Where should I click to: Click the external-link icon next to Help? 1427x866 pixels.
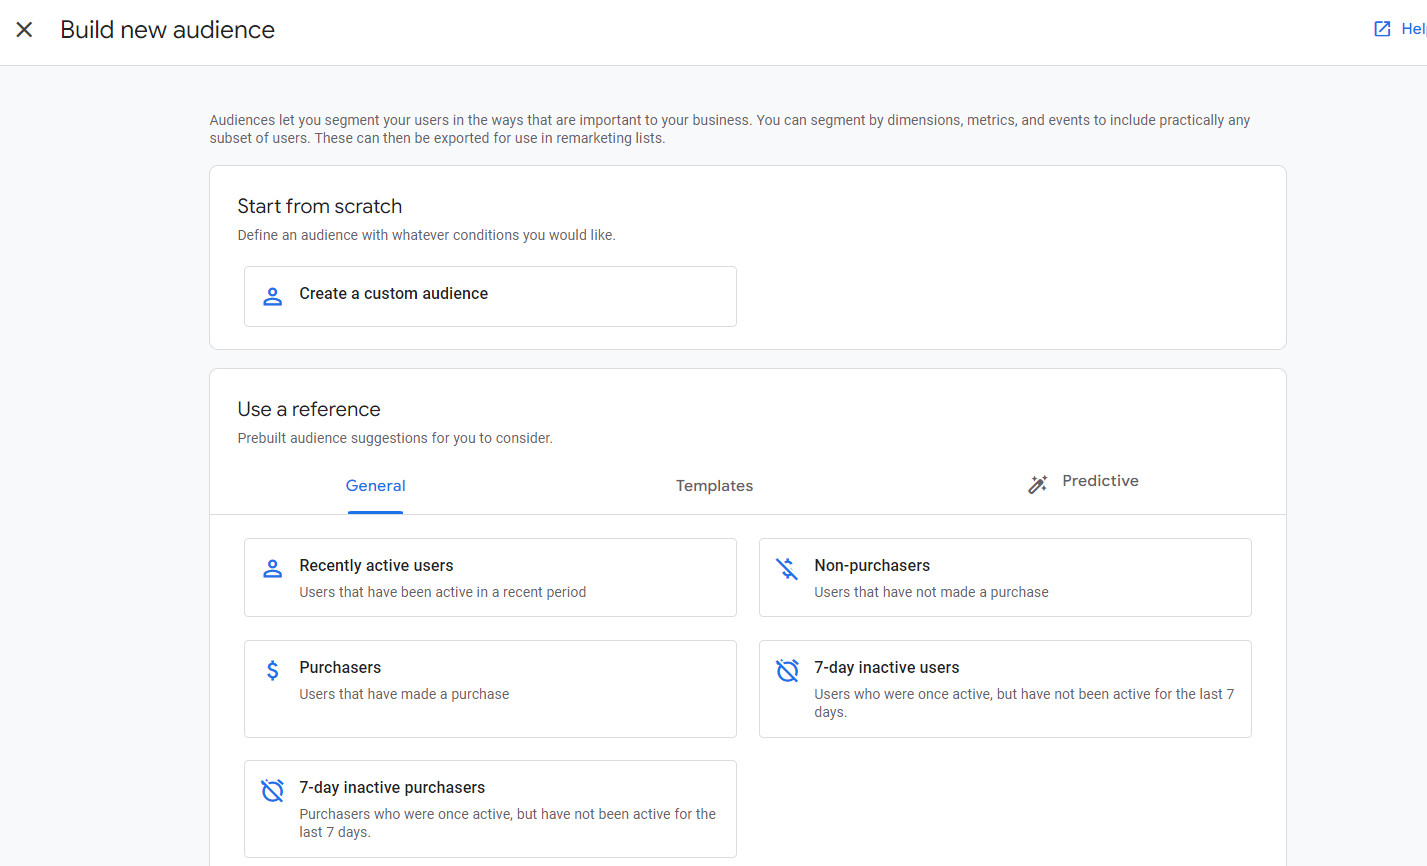(x=1383, y=28)
